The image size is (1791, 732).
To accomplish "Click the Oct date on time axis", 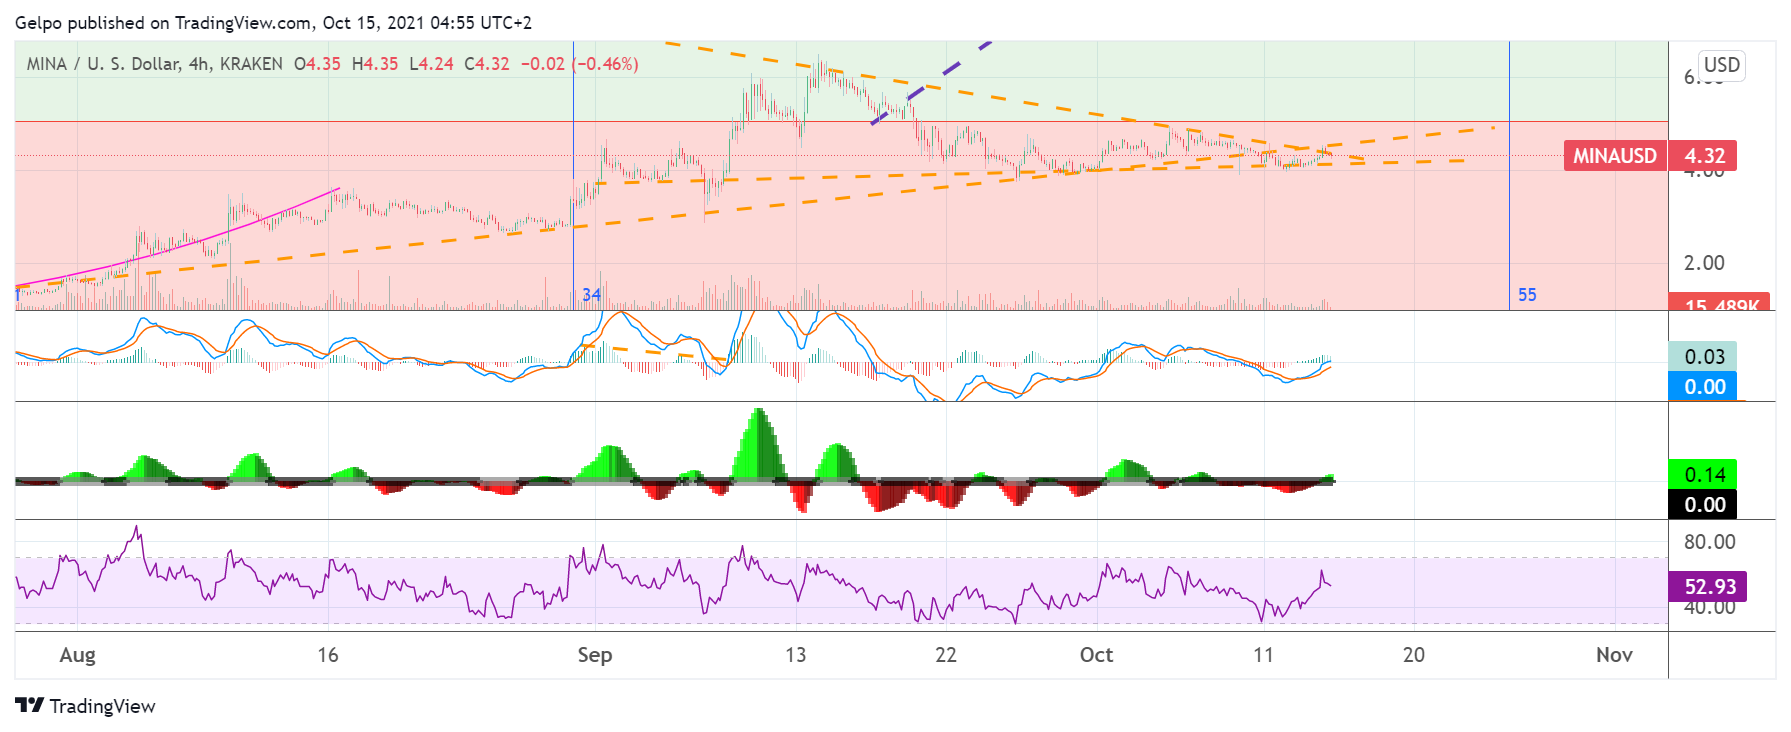I will 1096,655.
